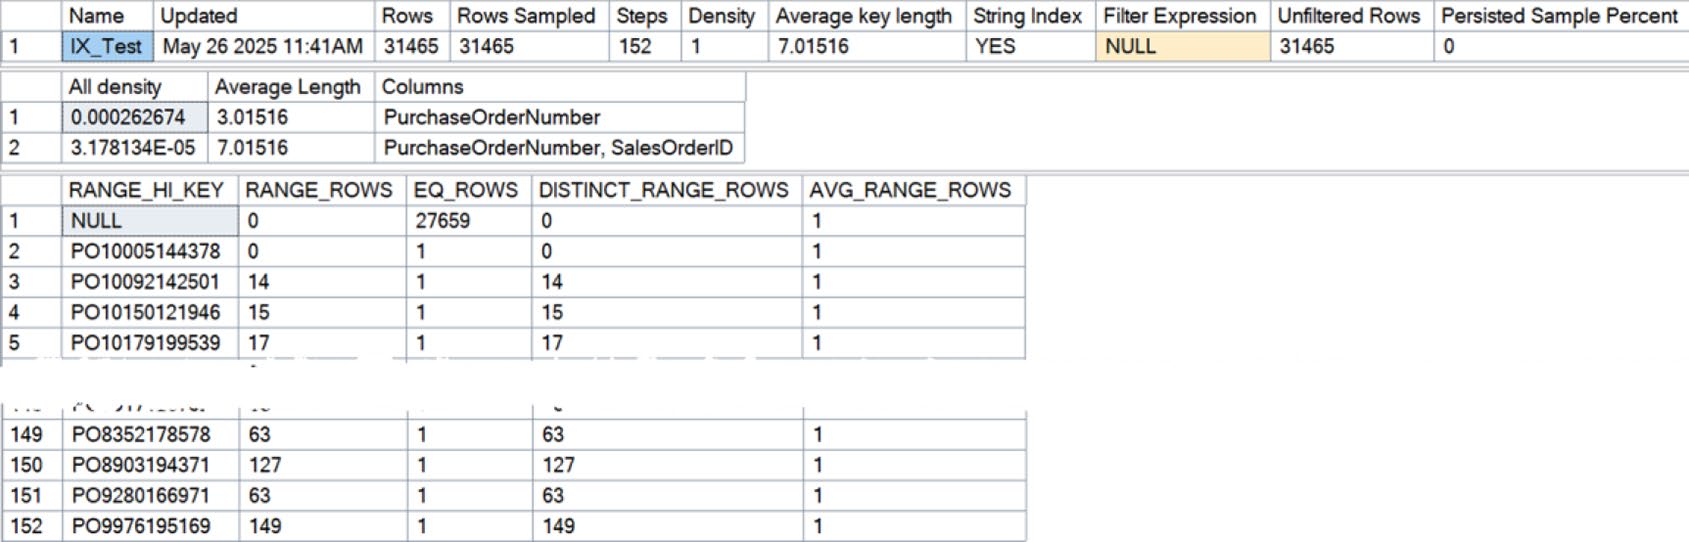Image resolution: width=1689 pixels, height=542 pixels.
Task: Select the AVG_RANGE_ROWS column header
Action: tap(913, 190)
